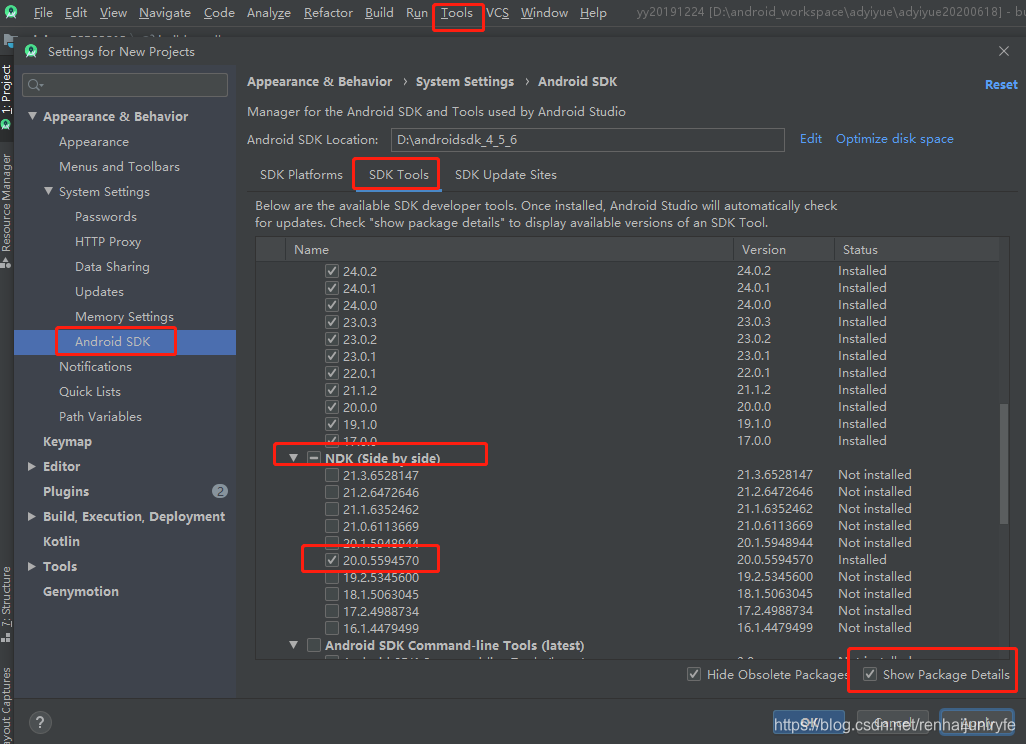Open the VCS menu

pos(497,12)
